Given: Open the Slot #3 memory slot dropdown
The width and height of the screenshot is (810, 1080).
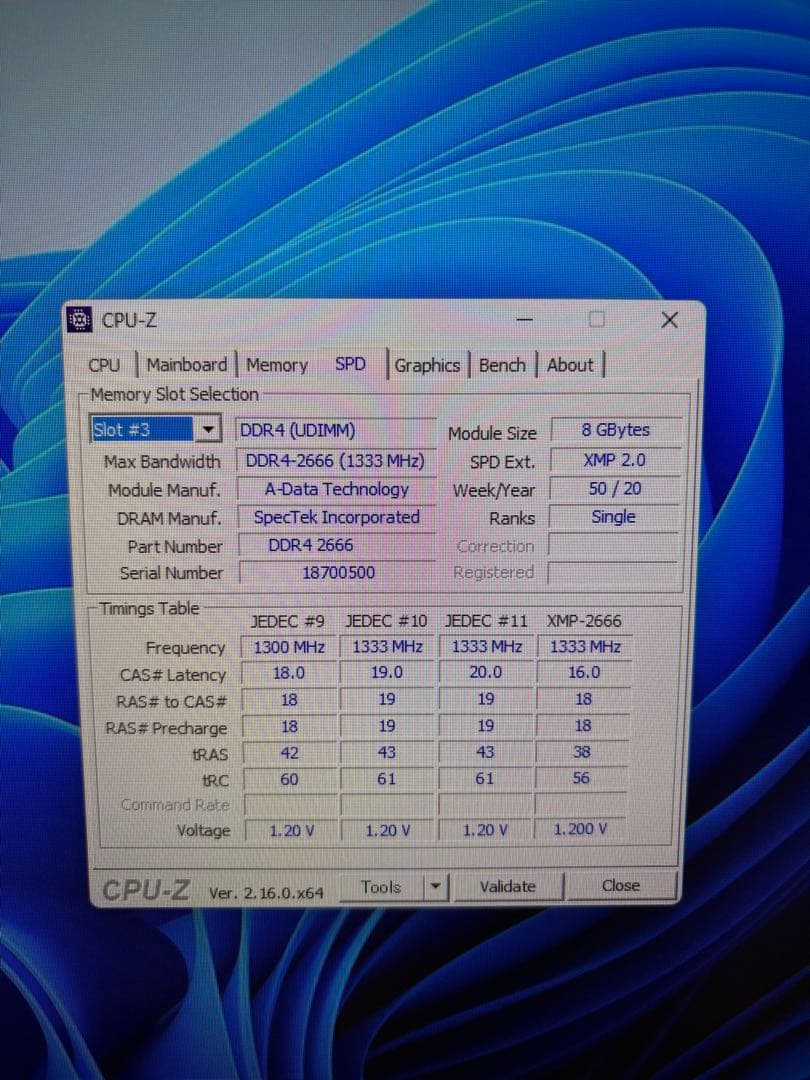Looking at the screenshot, I should (x=207, y=428).
